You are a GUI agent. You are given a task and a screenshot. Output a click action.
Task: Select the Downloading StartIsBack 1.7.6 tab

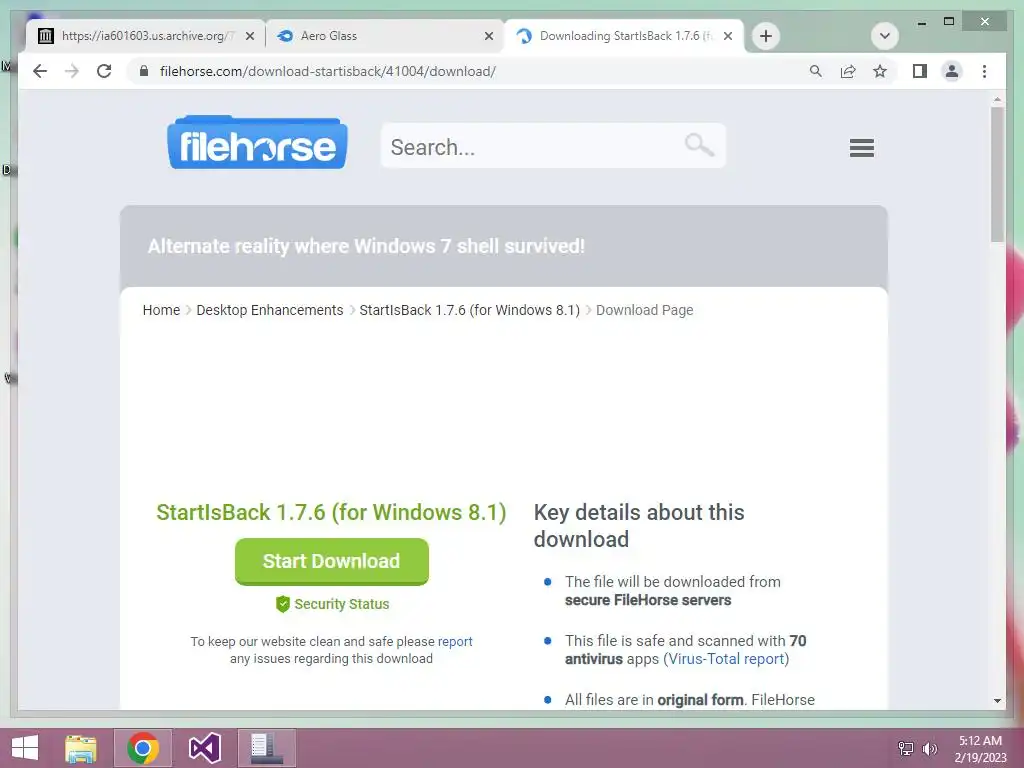click(x=623, y=36)
